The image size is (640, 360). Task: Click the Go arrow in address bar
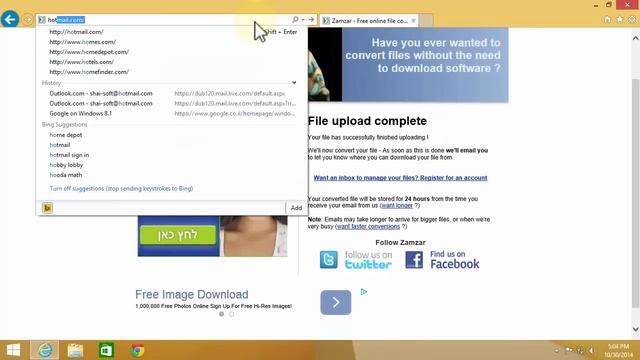pyautogui.click(x=311, y=20)
